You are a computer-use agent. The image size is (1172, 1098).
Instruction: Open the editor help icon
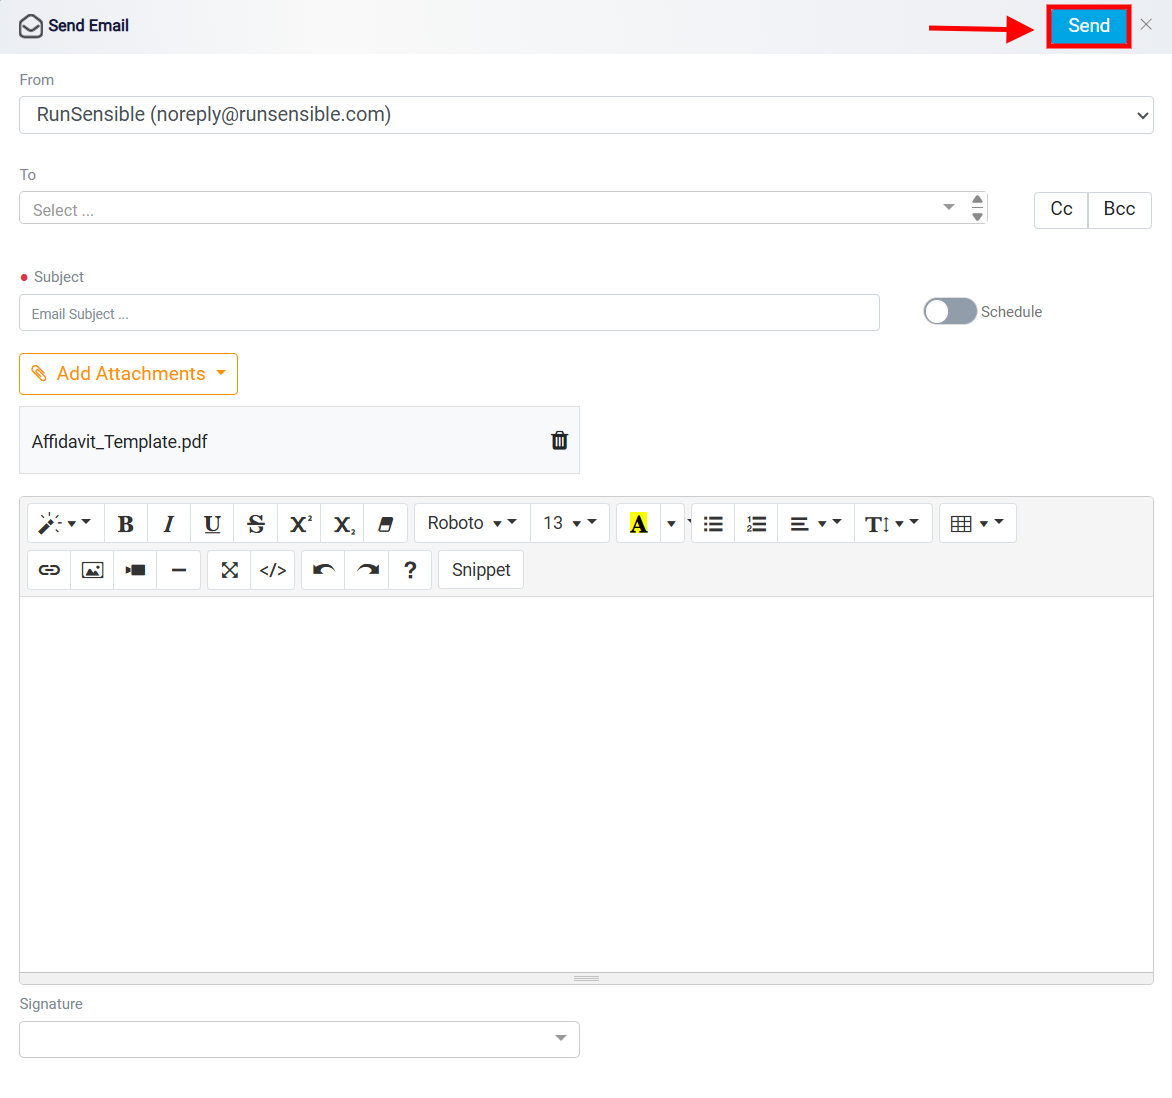[410, 570]
